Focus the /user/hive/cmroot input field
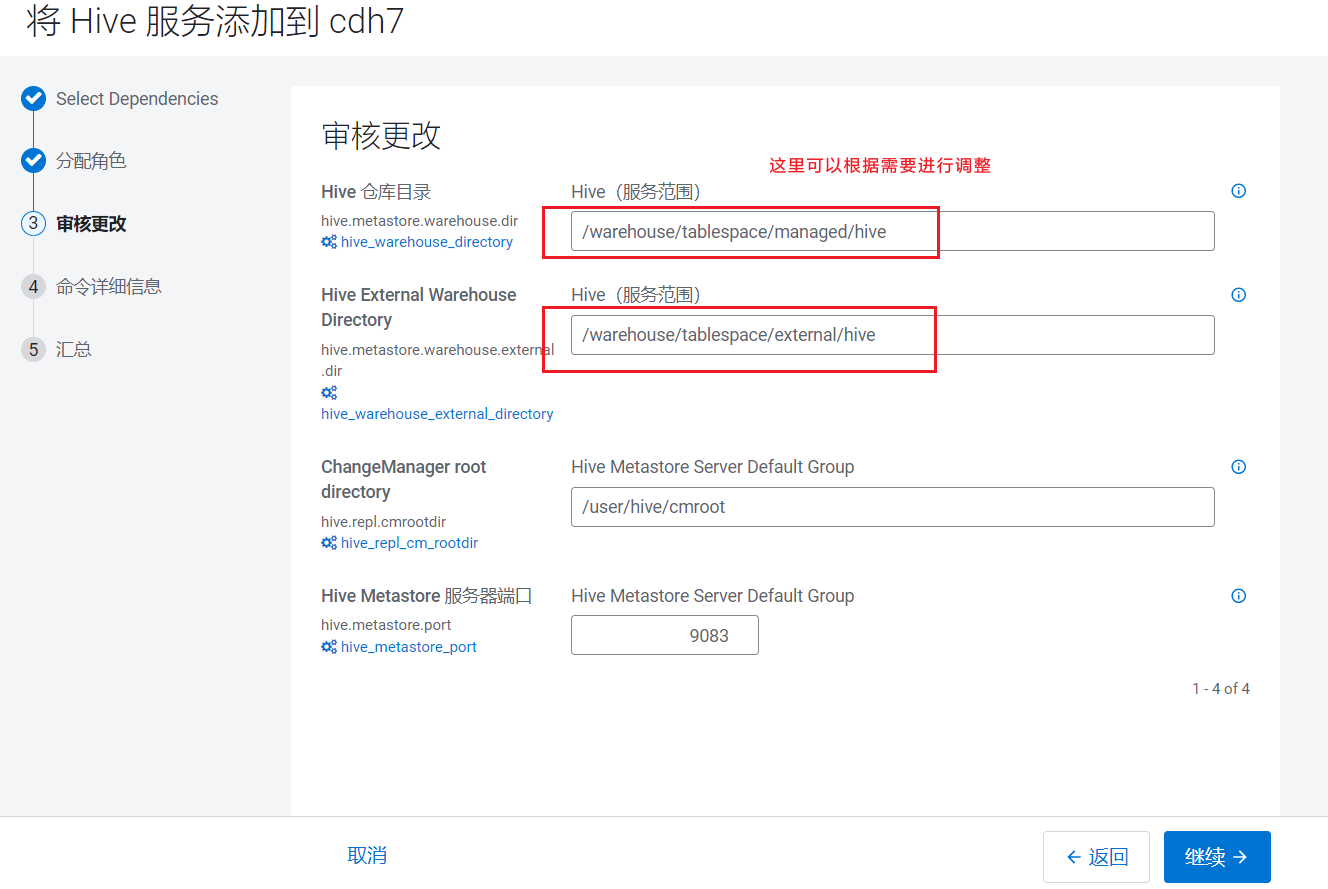The height and width of the screenshot is (889, 1328). [x=893, y=507]
